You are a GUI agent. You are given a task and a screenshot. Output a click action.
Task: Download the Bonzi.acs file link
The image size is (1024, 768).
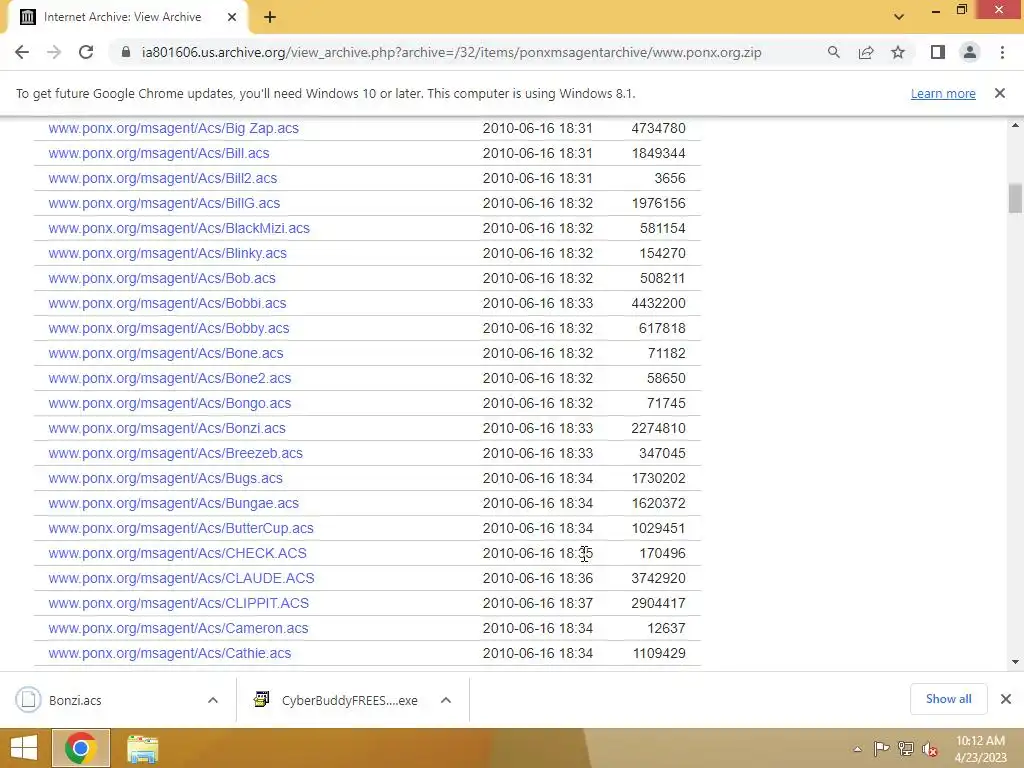[167, 428]
